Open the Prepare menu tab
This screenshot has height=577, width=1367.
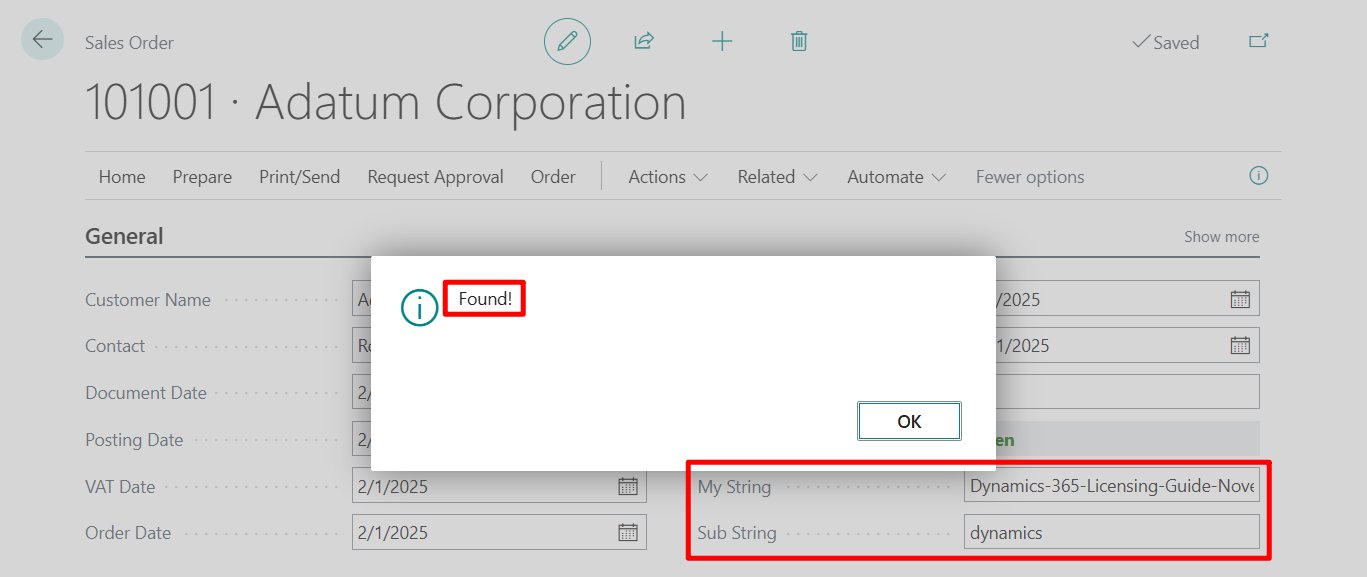point(202,177)
